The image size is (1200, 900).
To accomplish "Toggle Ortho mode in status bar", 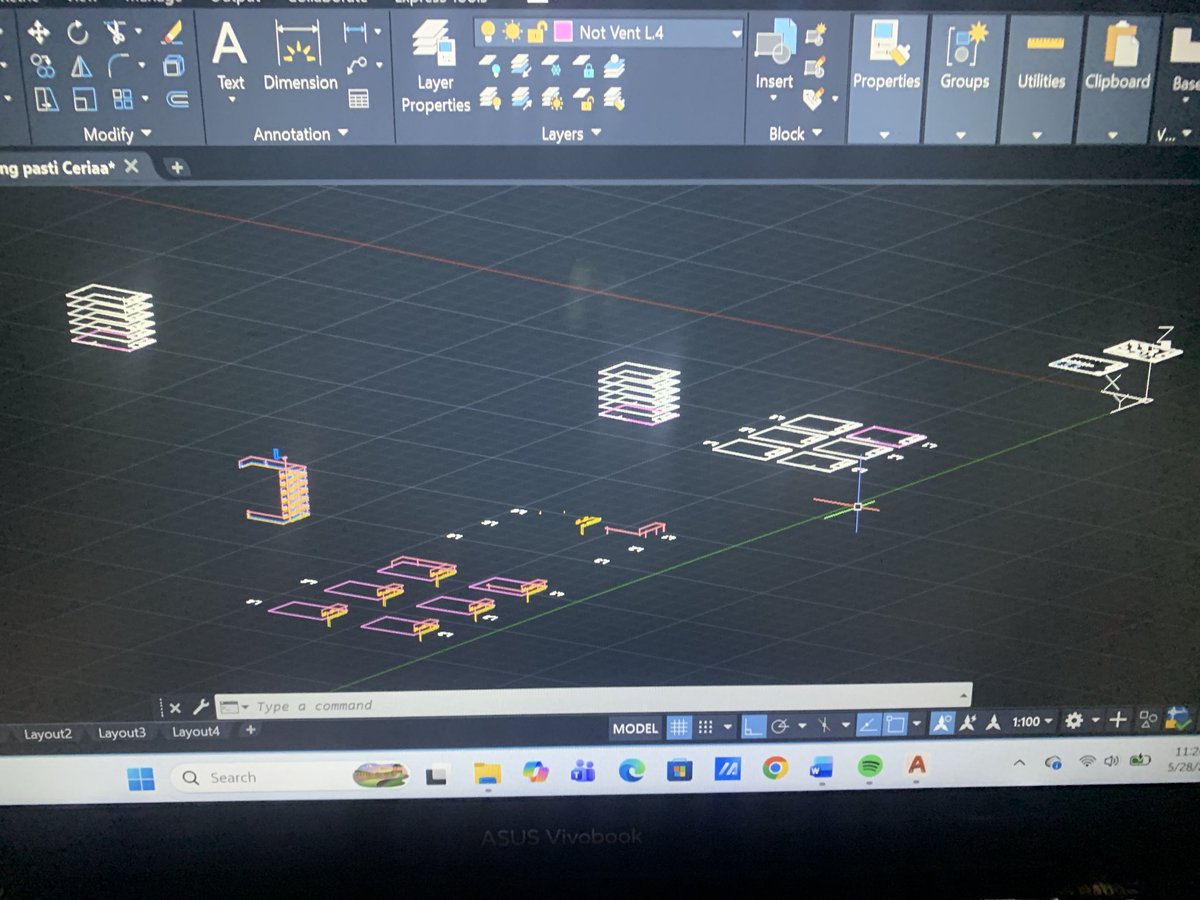I will [x=755, y=726].
